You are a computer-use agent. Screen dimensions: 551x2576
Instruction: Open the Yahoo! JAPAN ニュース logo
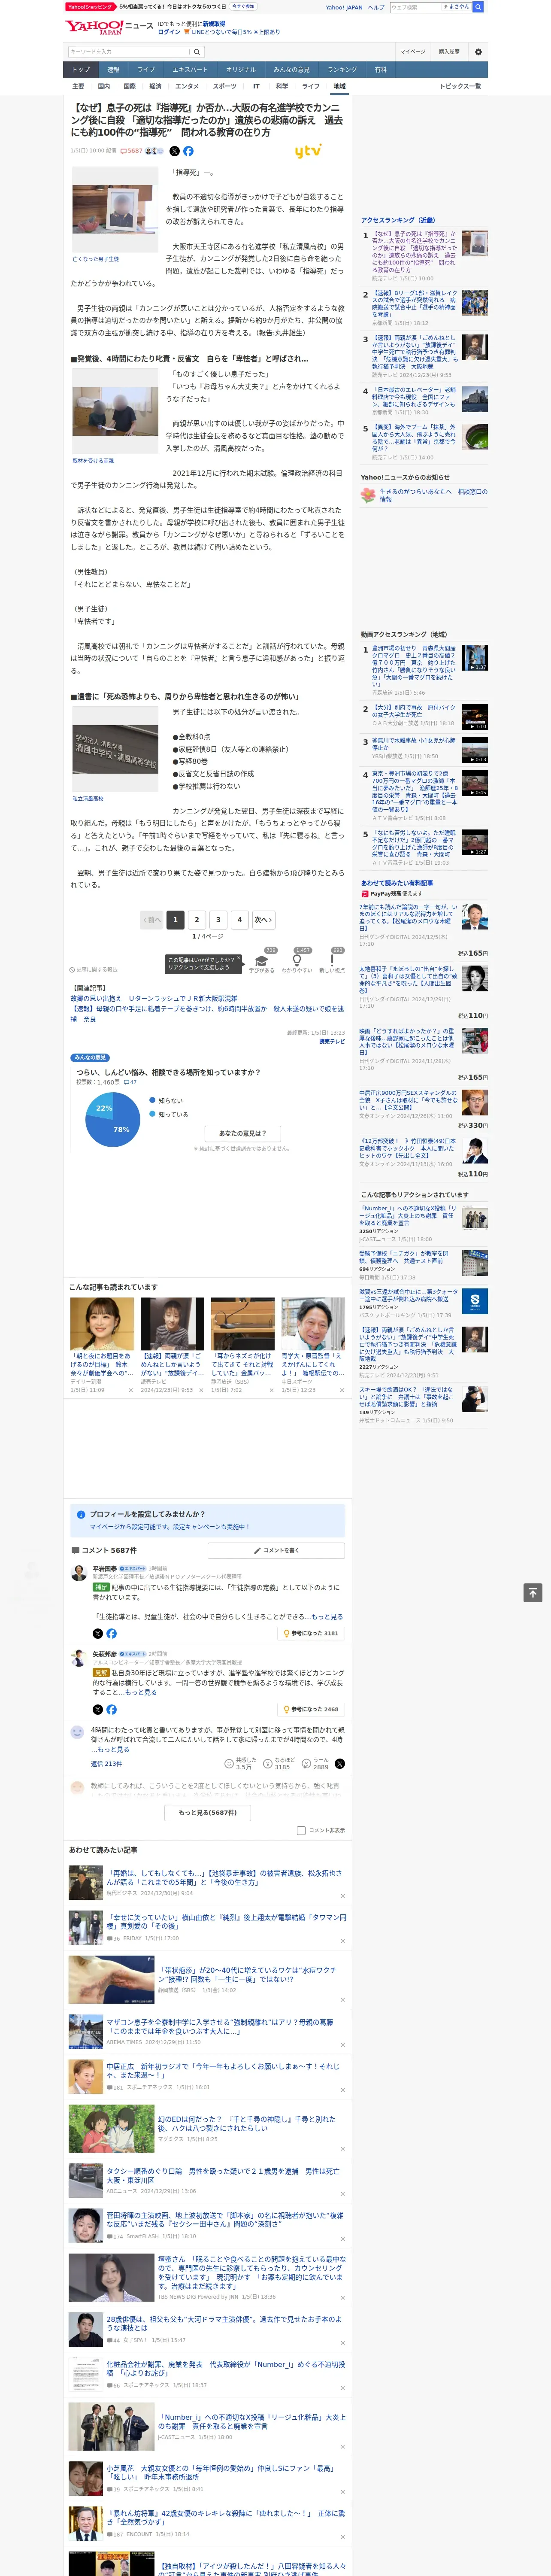coord(108,27)
